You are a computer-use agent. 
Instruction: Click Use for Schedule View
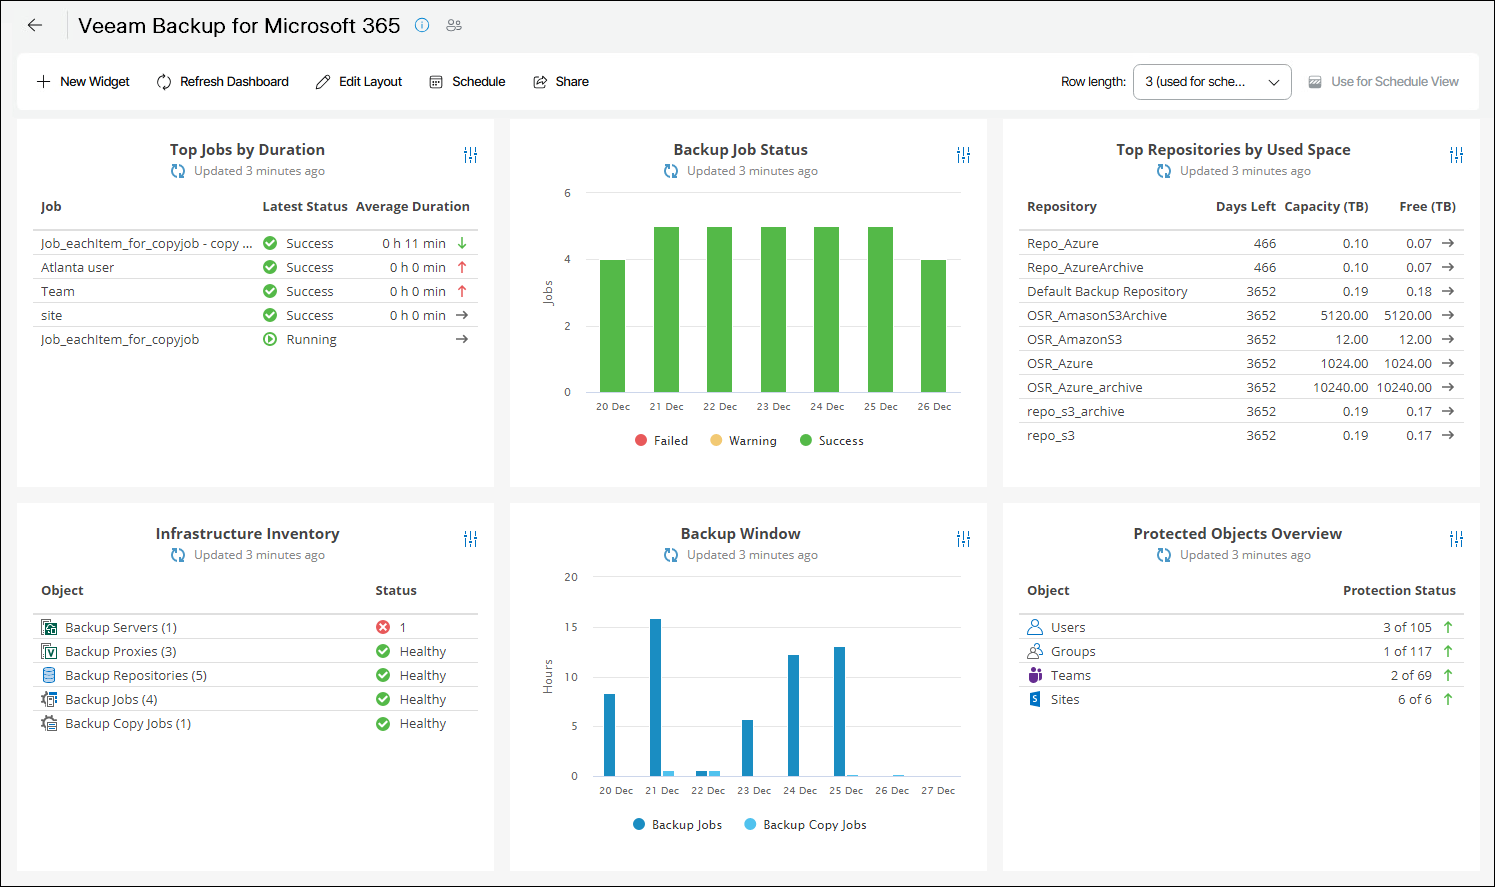point(1384,82)
